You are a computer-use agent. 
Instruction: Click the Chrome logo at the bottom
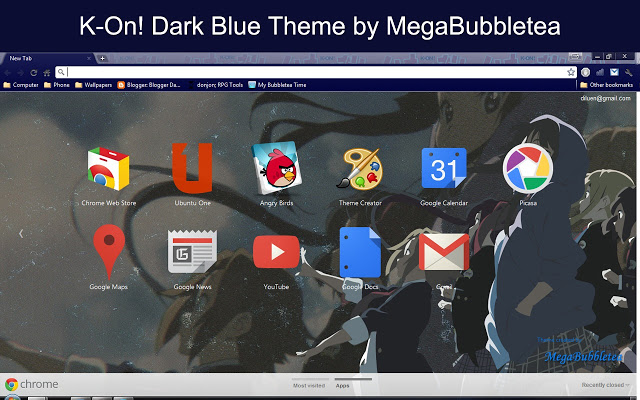point(31,384)
